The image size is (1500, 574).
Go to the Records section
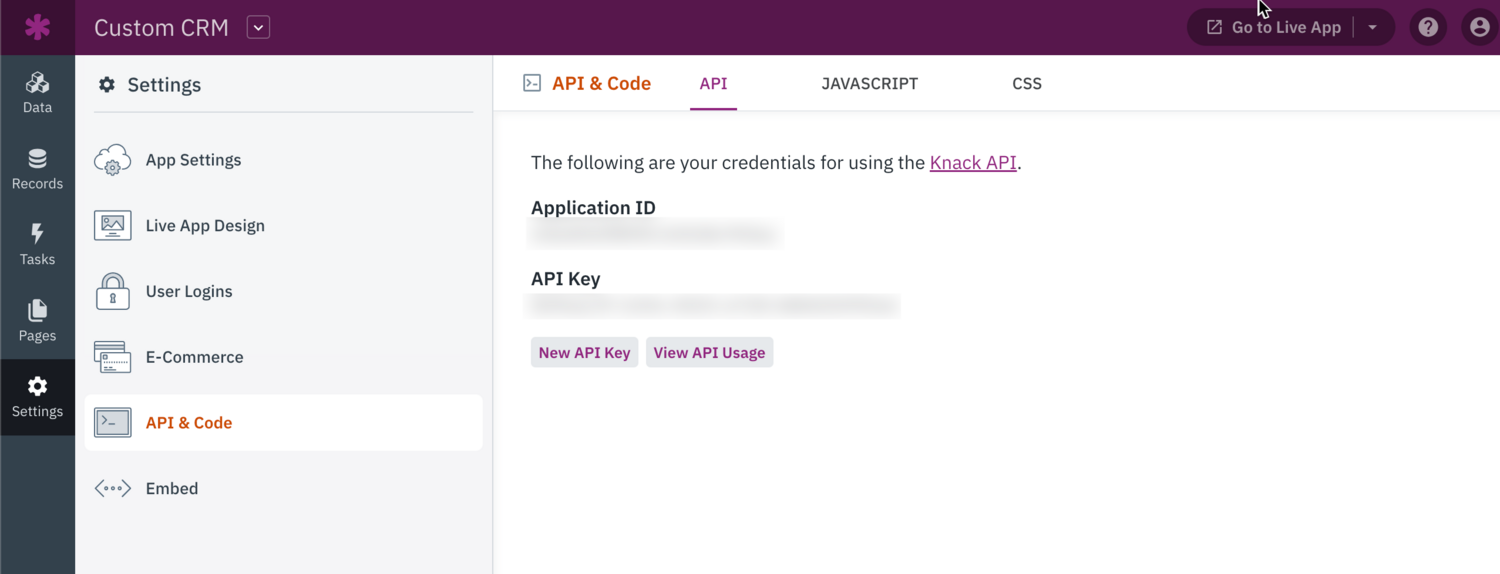pos(37,168)
